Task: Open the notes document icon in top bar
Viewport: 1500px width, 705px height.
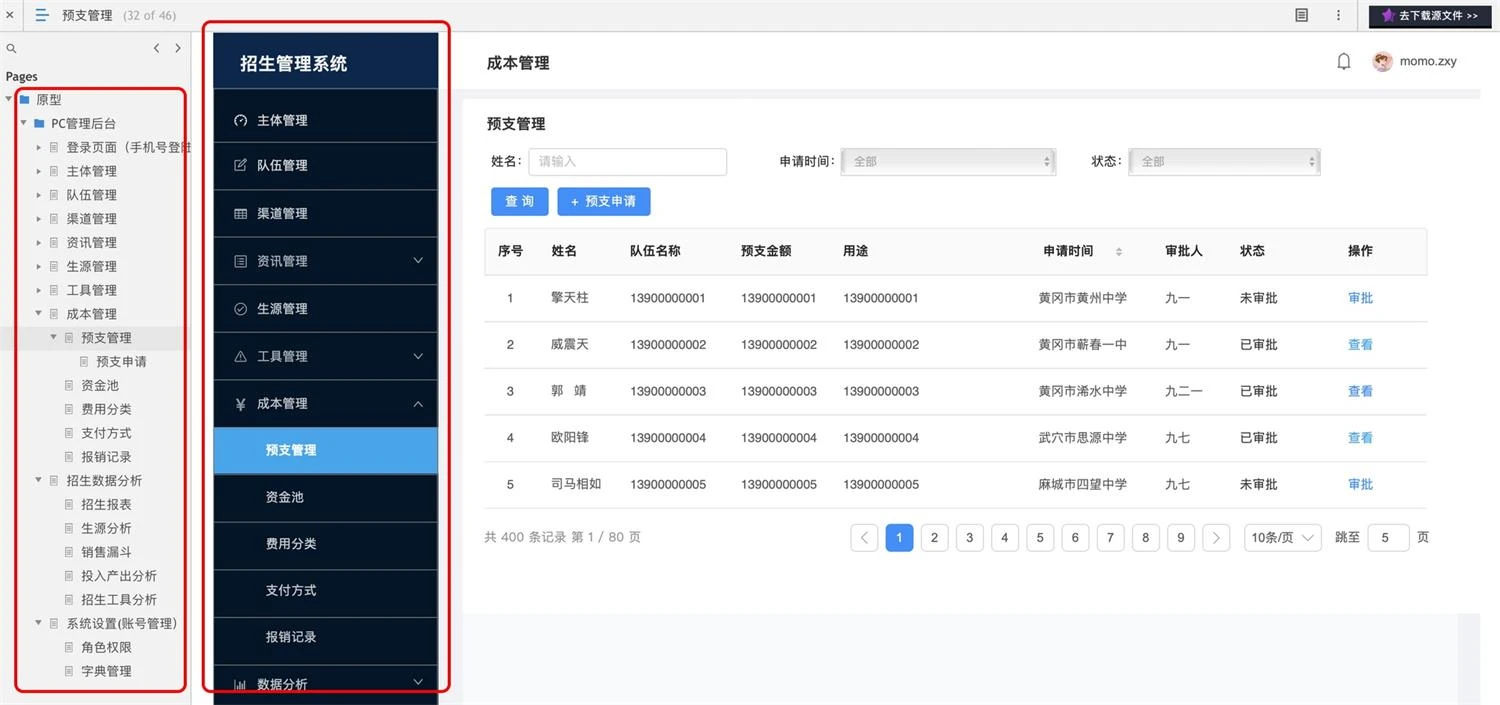Action: click(1301, 15)
